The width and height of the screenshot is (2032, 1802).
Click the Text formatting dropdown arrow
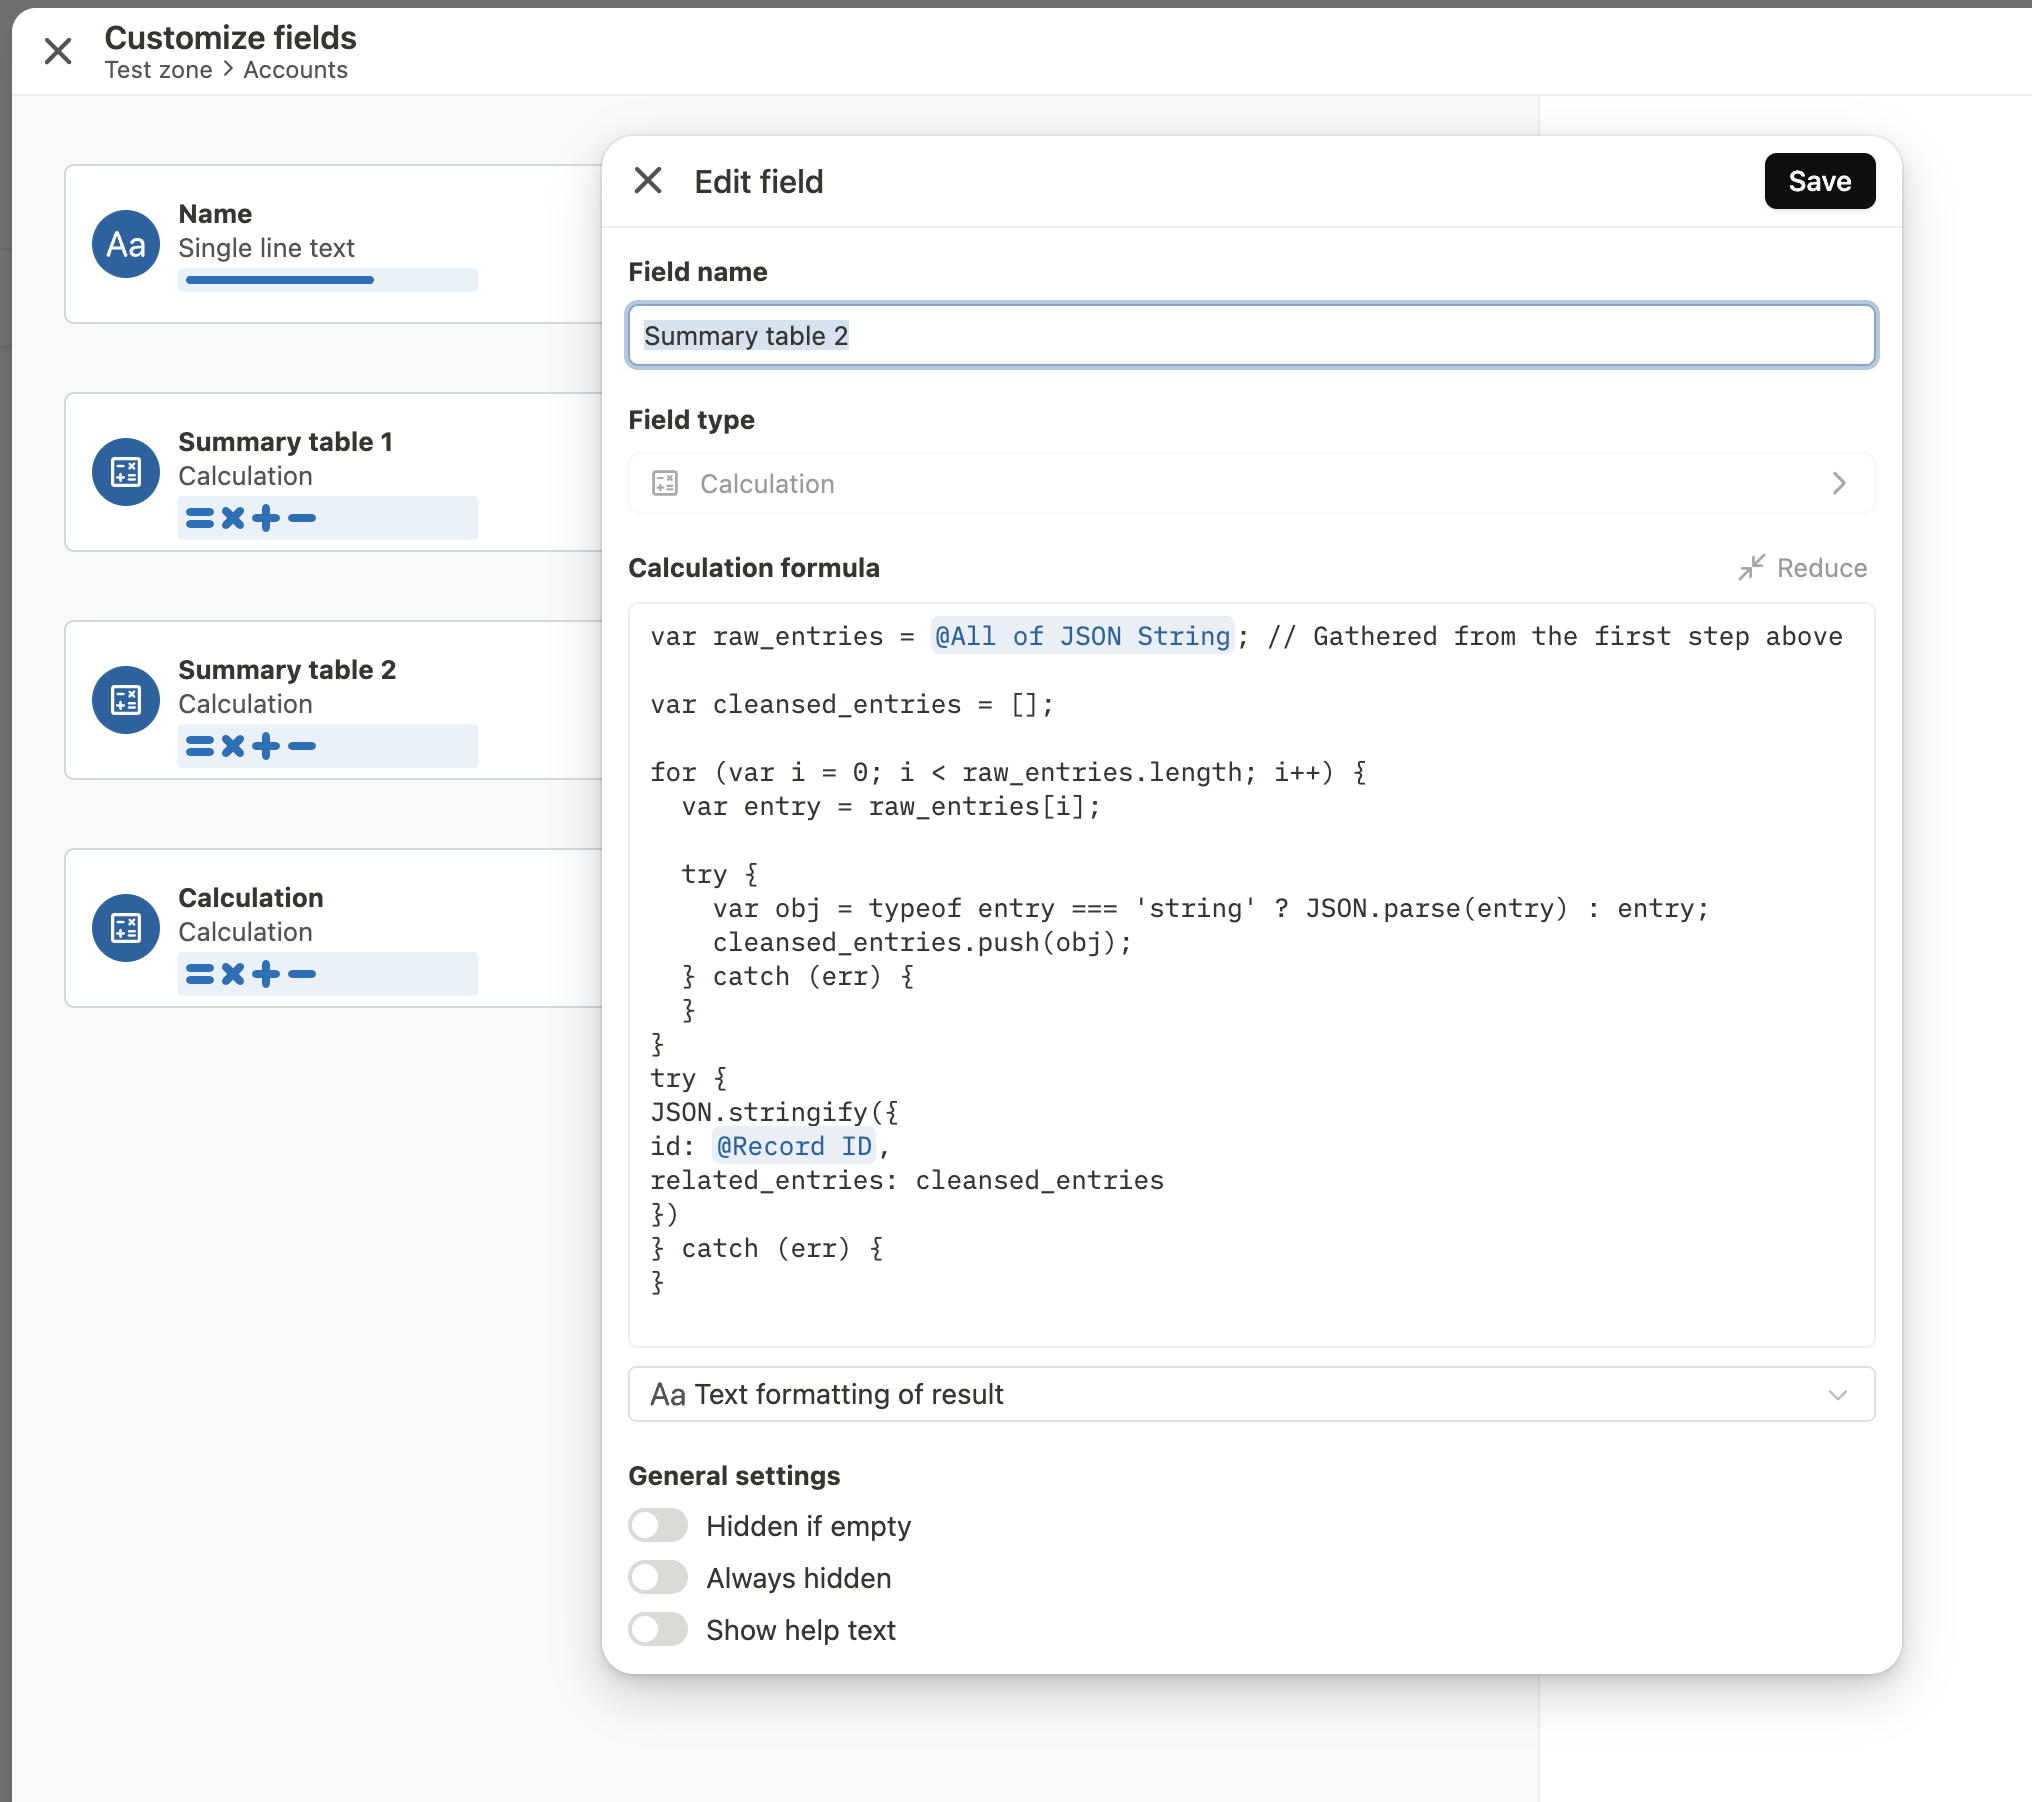click(x=1838, y=1395)
